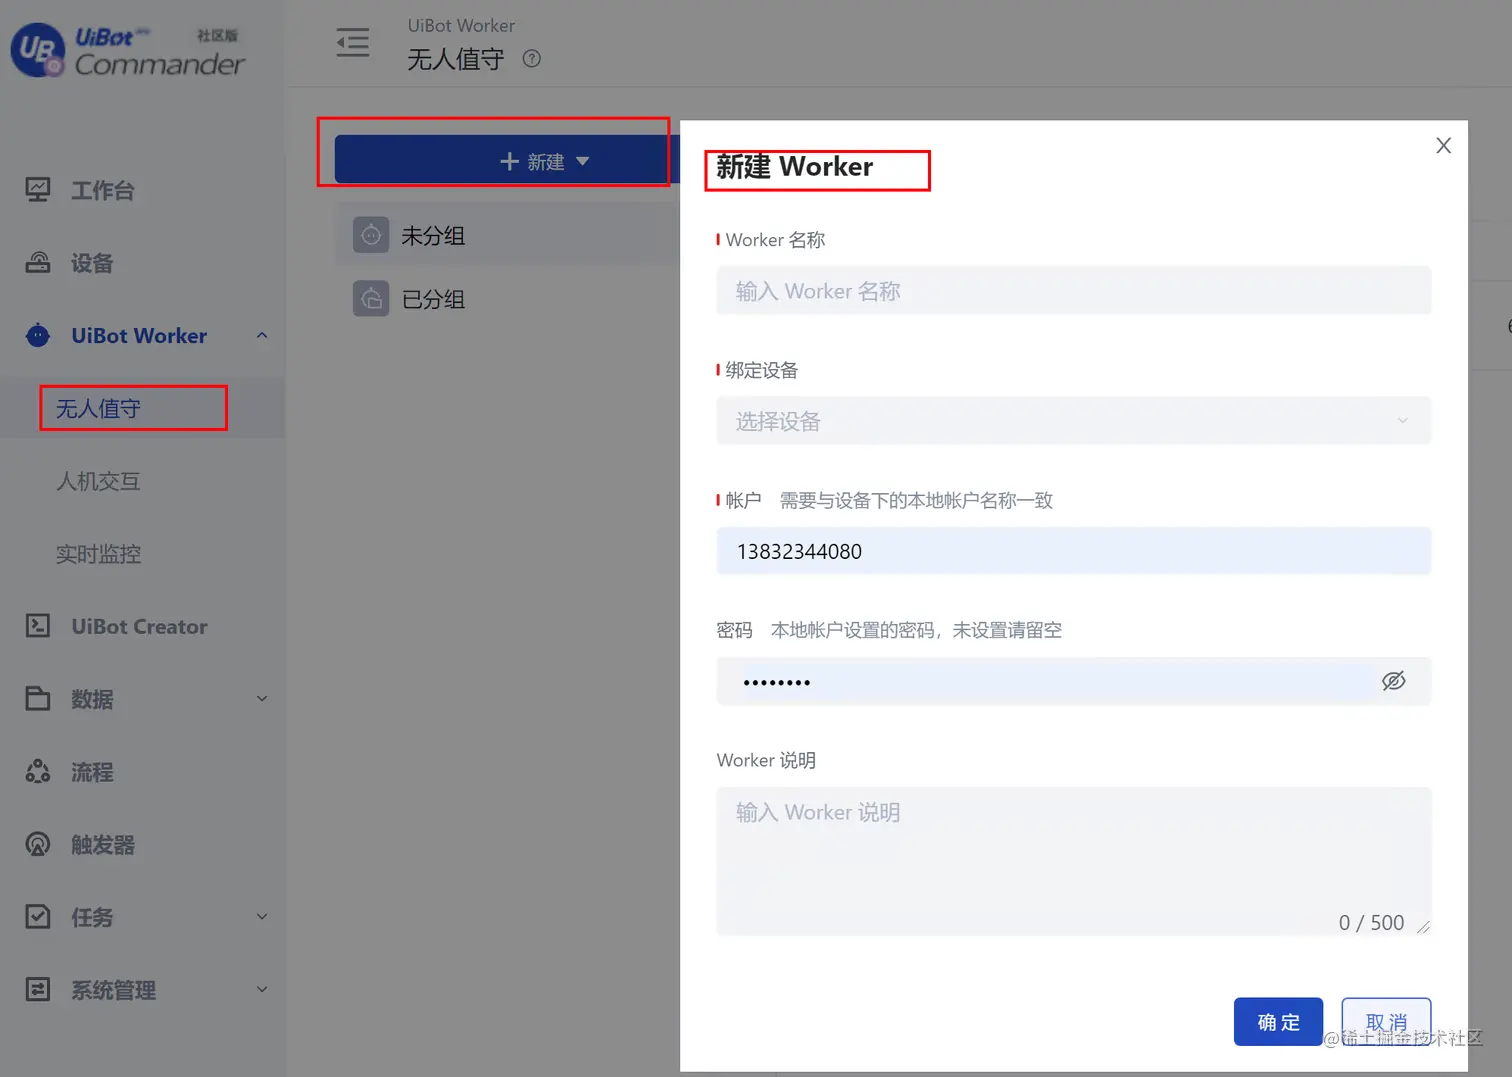The height and width of the screenshot is (1077, 1512).
Task: Click the 流程 flow icon
Action: [38, 771]
